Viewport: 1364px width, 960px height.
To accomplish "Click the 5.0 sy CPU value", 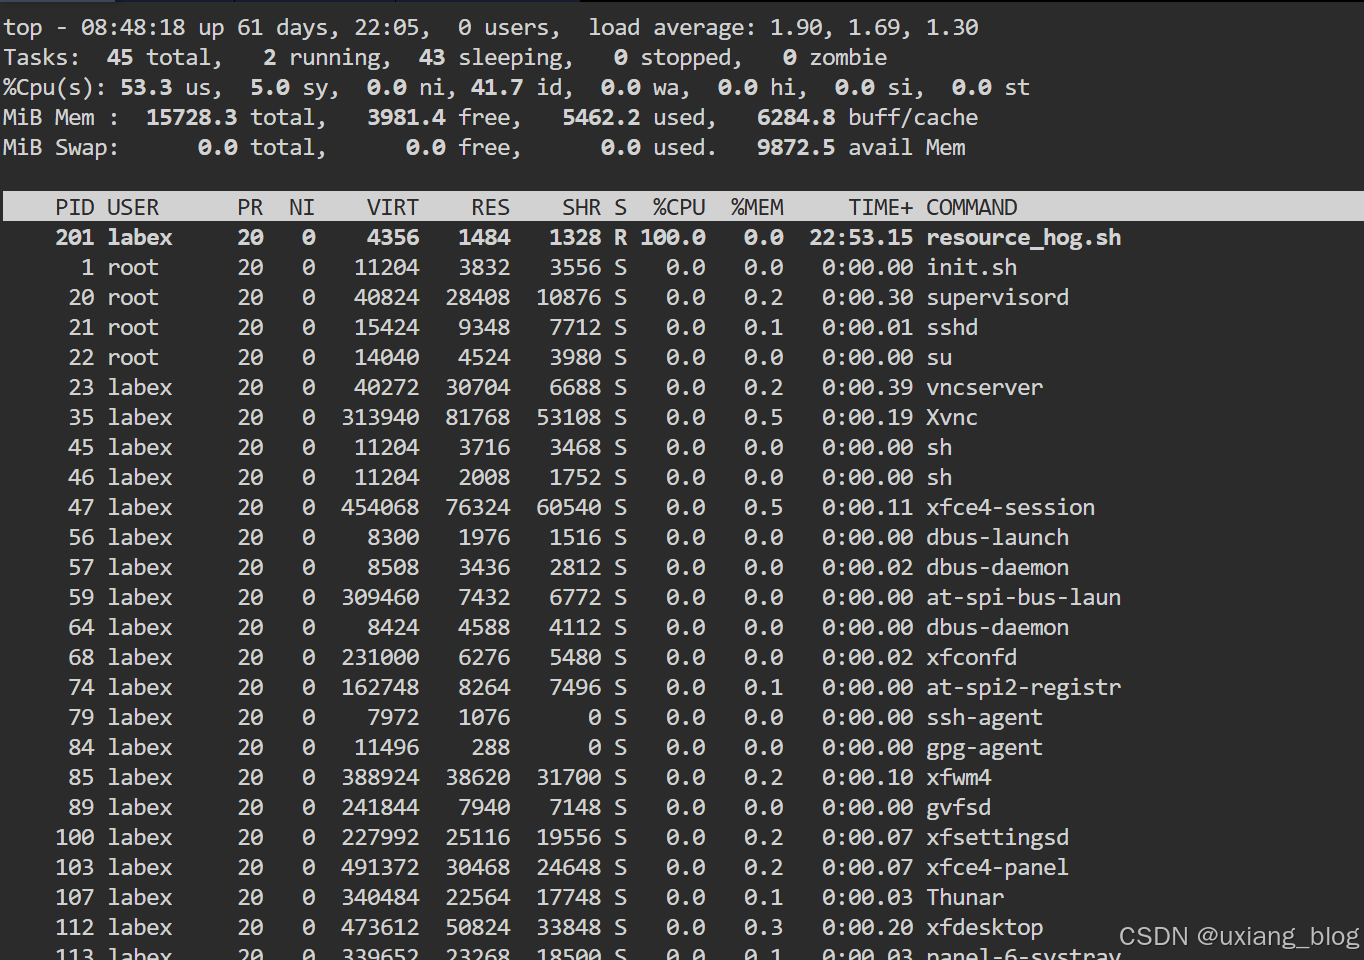I will pyautogui.click(x=270, y=88).
